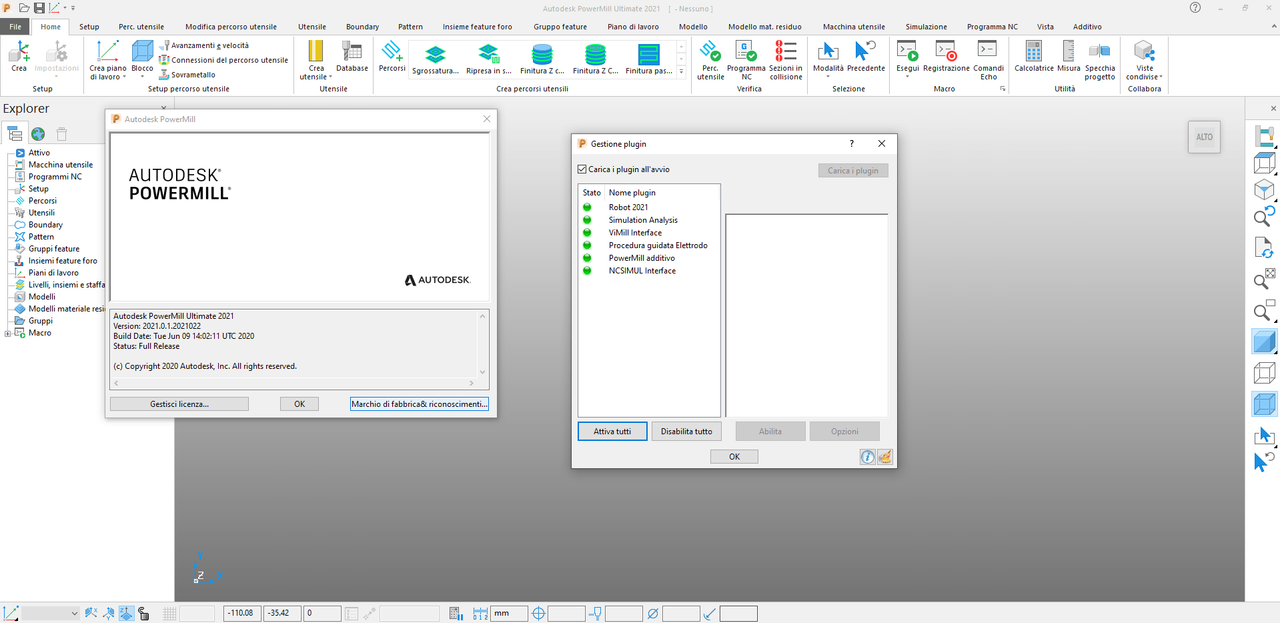Click the Gestisci licenza... button
The height and width of the screenshot is (623, 1280).
[x=179, y=404]
